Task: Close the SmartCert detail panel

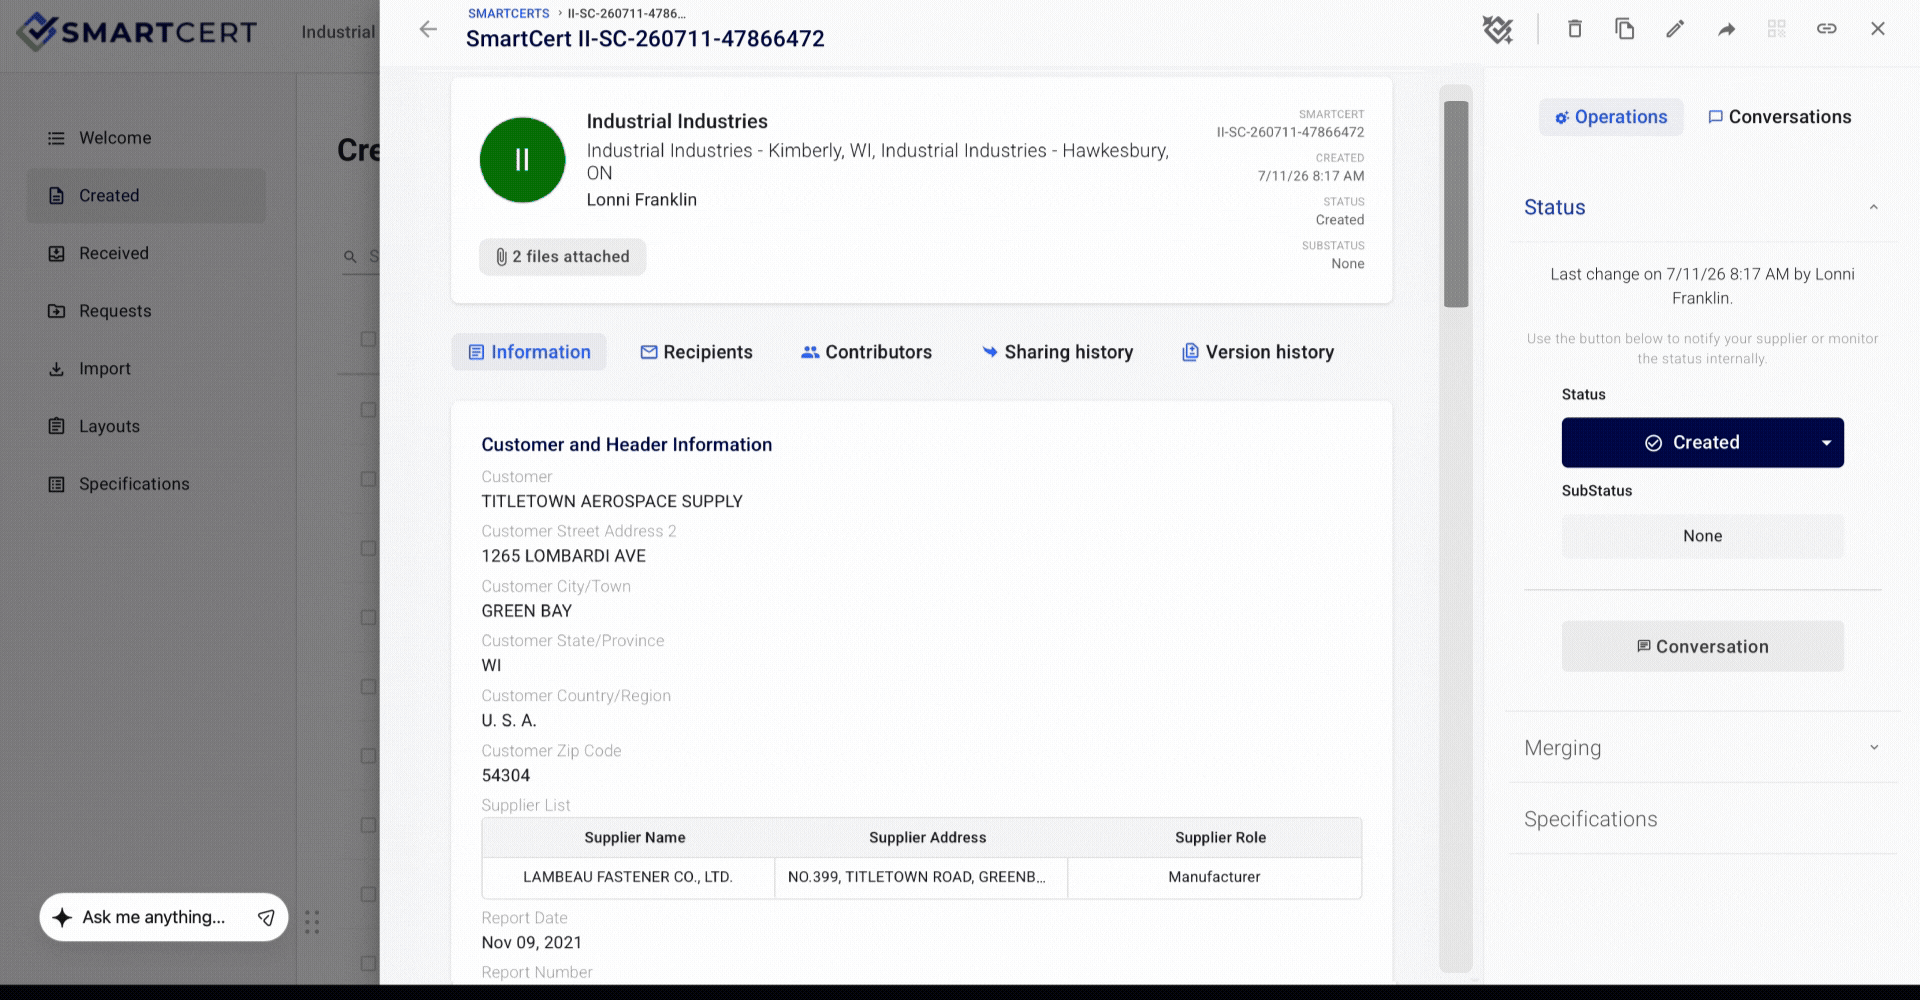Action: (x=1878, y=29)
